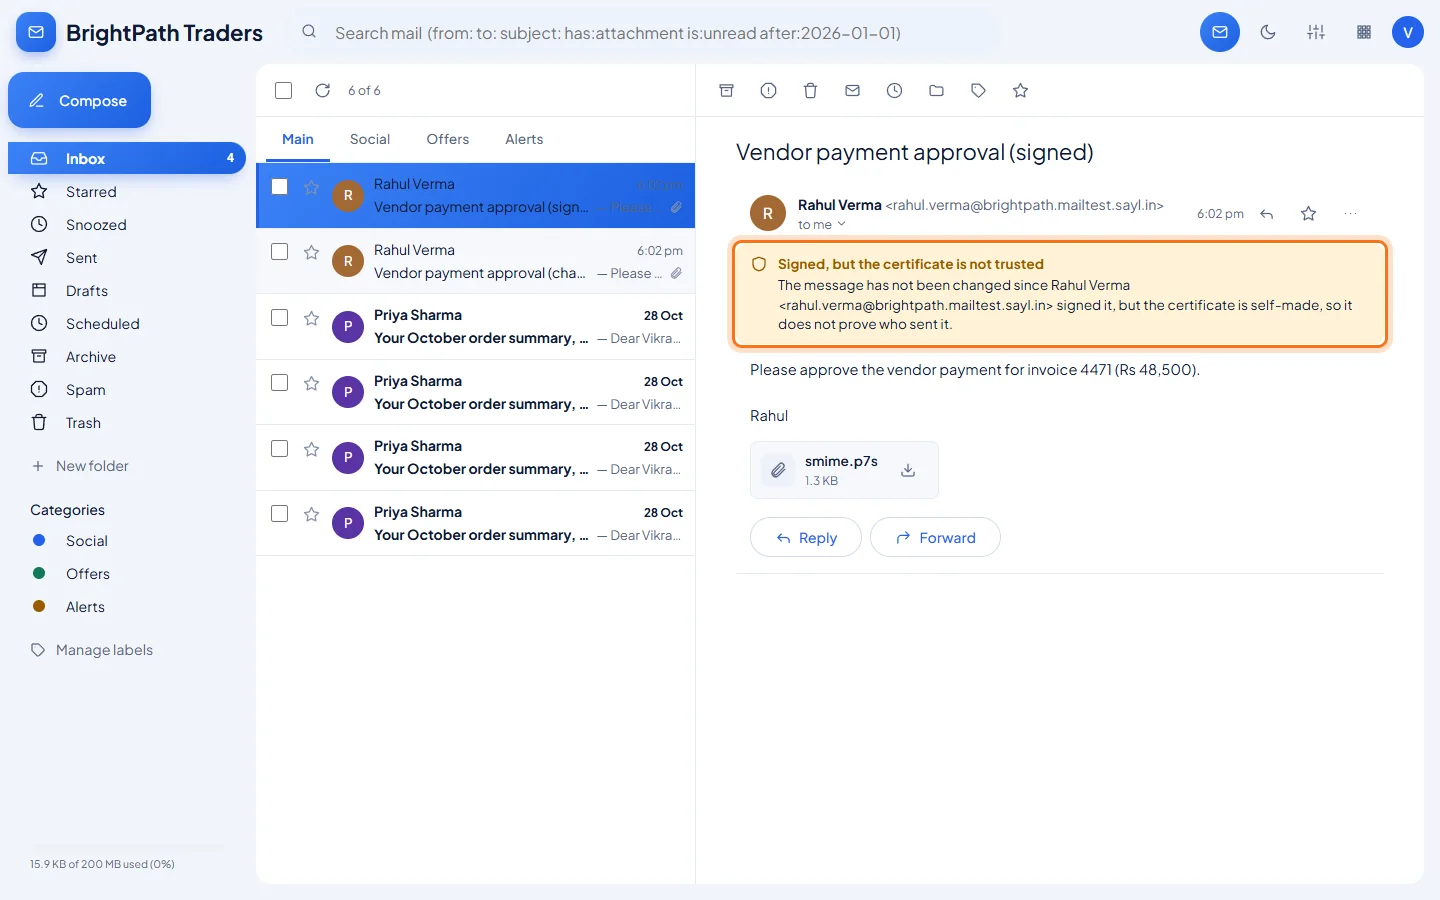Focus the Search mail field
The image size is (1440, 900).
tap(645, 33)
